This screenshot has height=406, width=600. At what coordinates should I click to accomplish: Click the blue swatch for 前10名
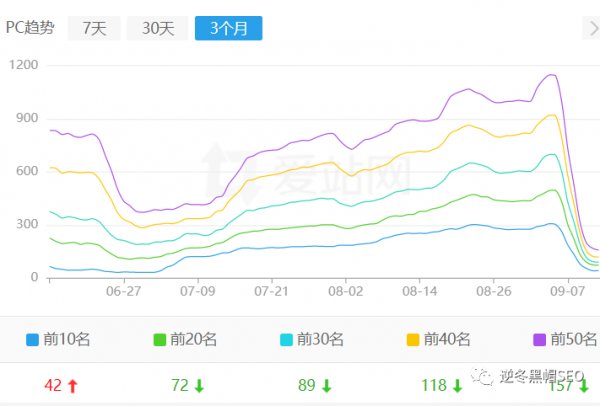point(33,340)
